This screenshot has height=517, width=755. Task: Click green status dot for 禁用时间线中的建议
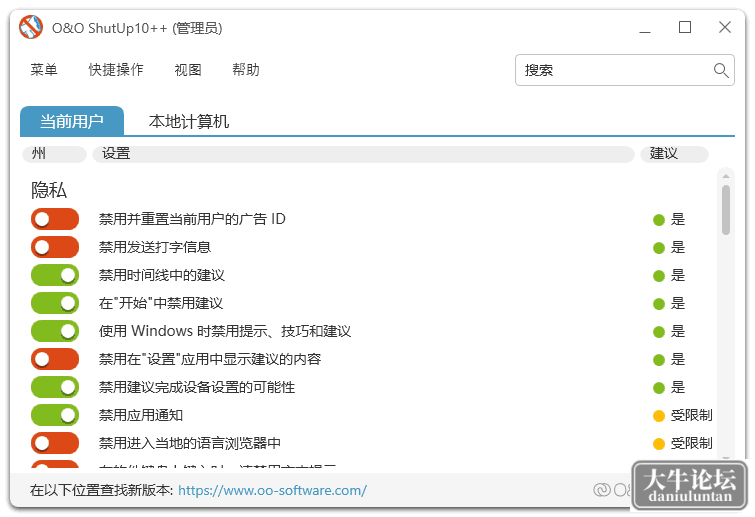[659, 276]
